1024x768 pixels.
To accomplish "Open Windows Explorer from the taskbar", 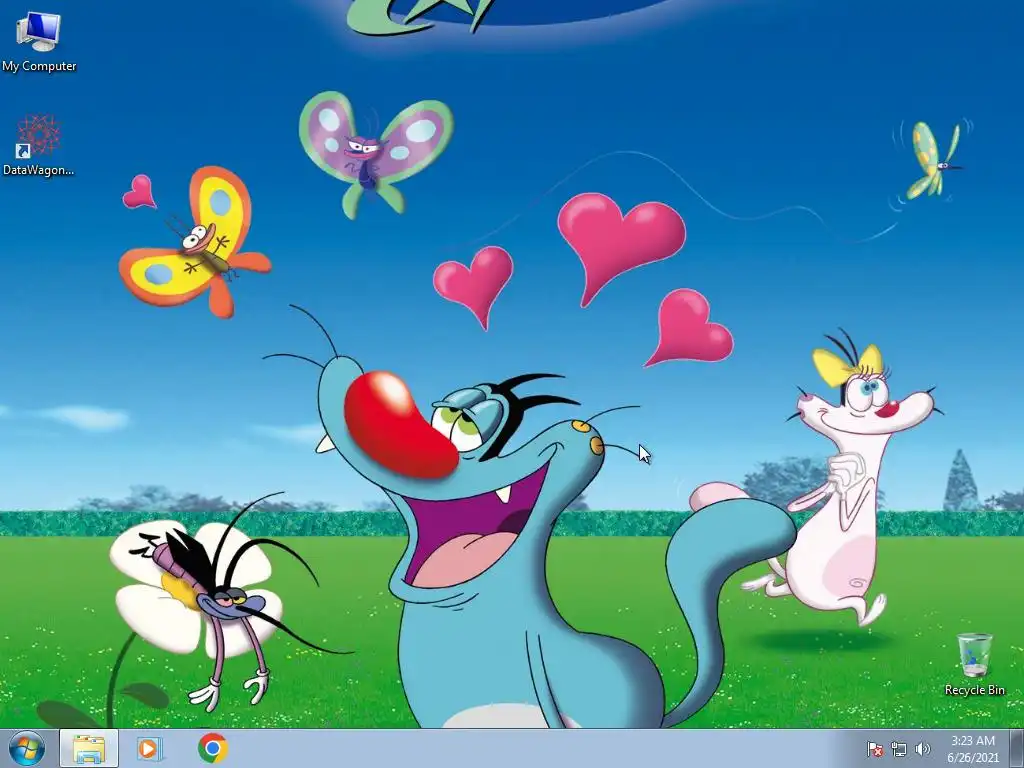I will click(89, 748).
